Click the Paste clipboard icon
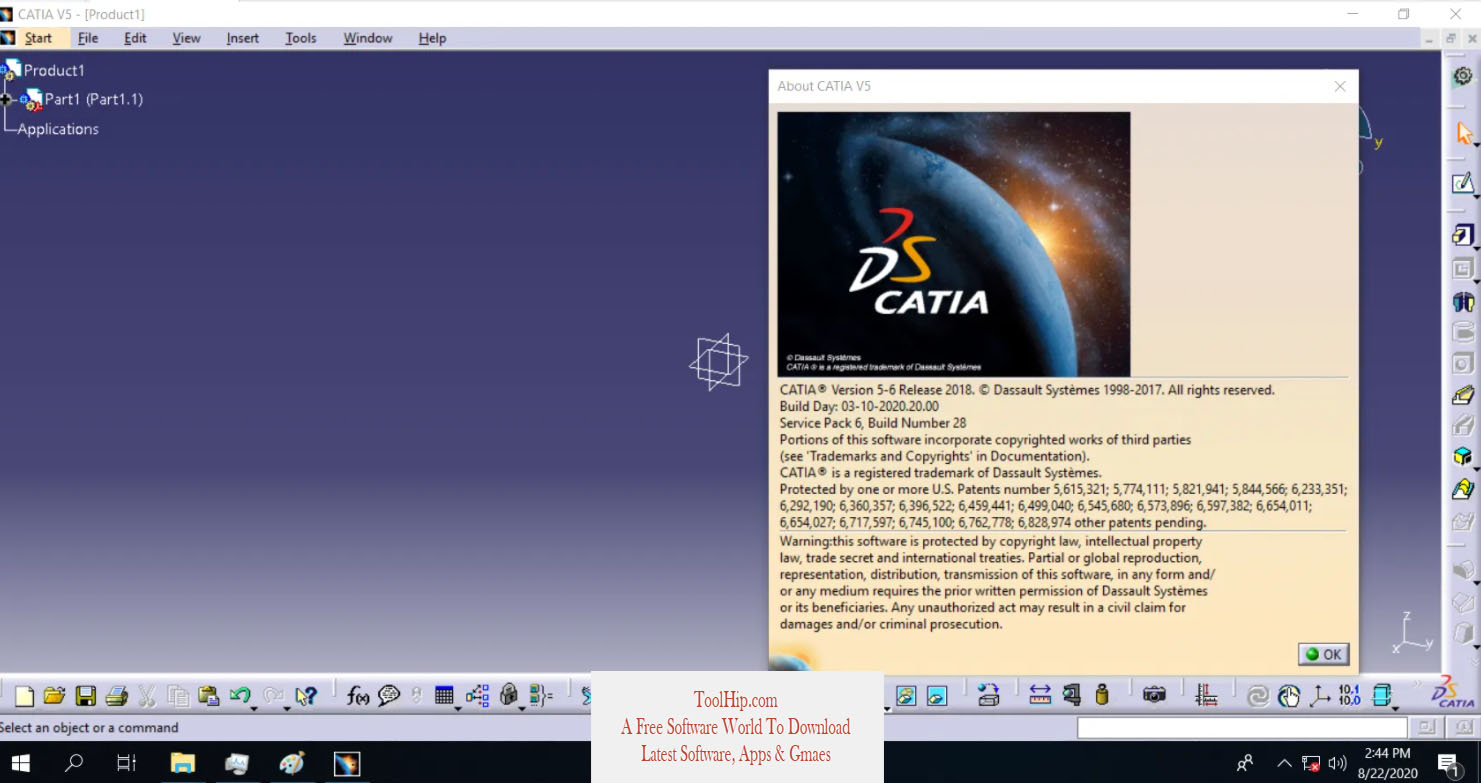 point(209,696)
